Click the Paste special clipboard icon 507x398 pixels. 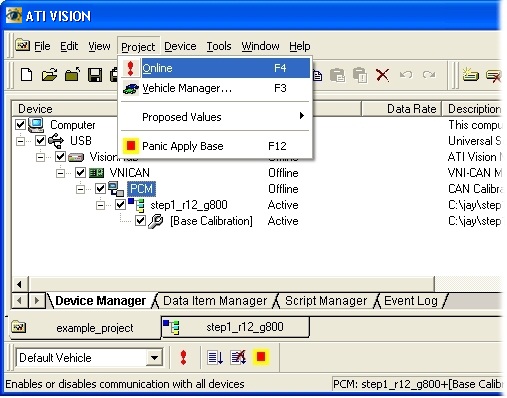360,75
